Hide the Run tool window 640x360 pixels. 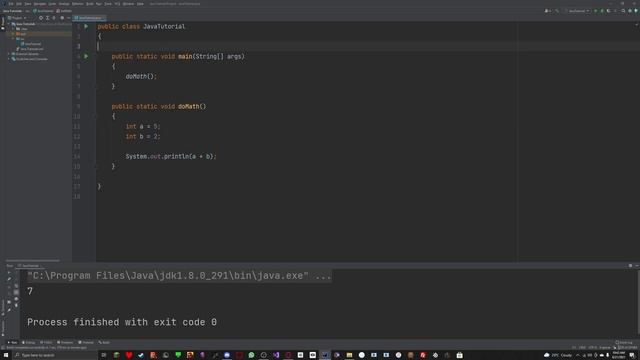(636, 266)
